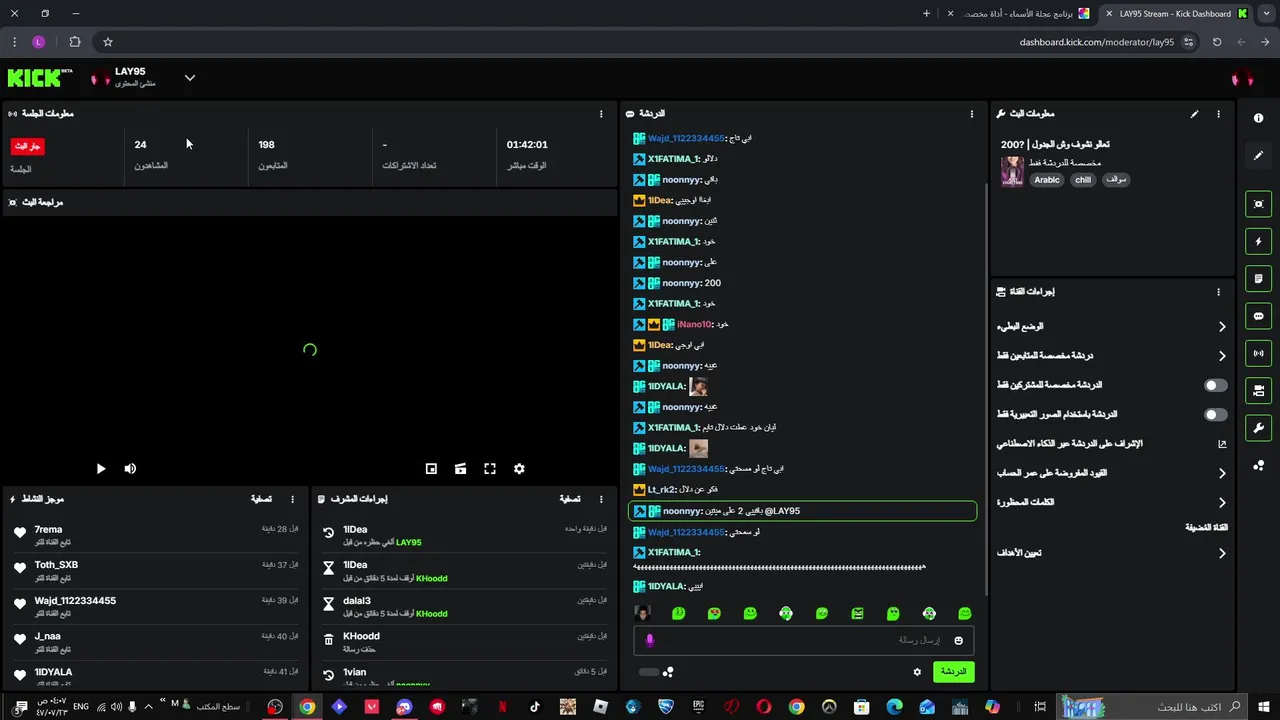1280x720 pixels.
Task: Click the AI chat moderation external link icon
Action: pos(1221,444)
